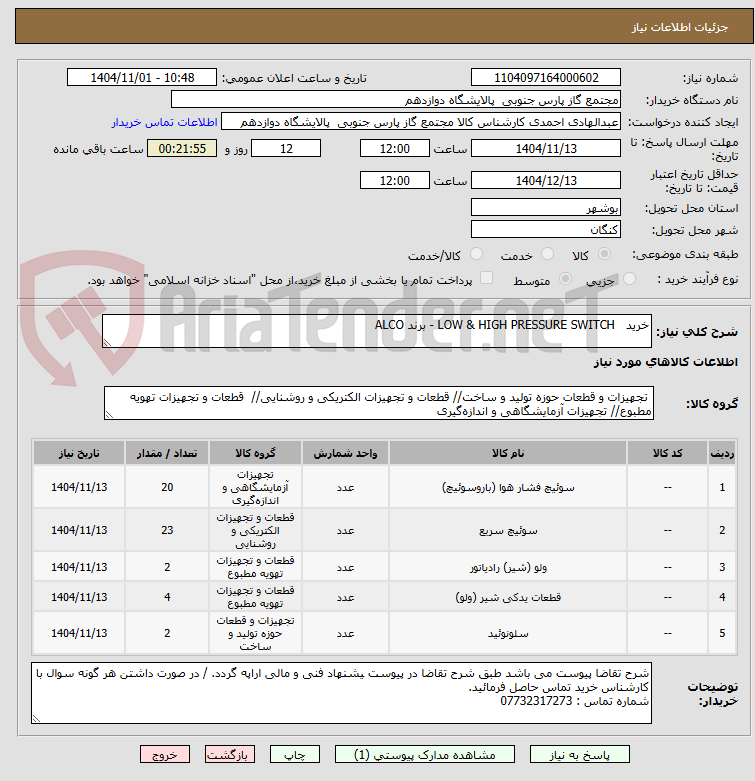The width and height of the screenshot is (755, 781).
Task: Select the خدمت radio button
Action: tap(547, 254)
